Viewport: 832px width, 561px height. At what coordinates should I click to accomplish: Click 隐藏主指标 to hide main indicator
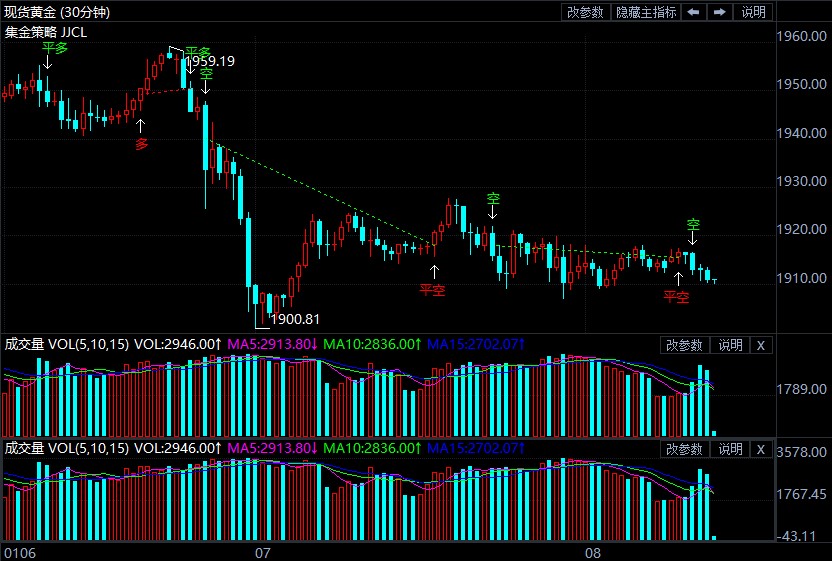646,12
